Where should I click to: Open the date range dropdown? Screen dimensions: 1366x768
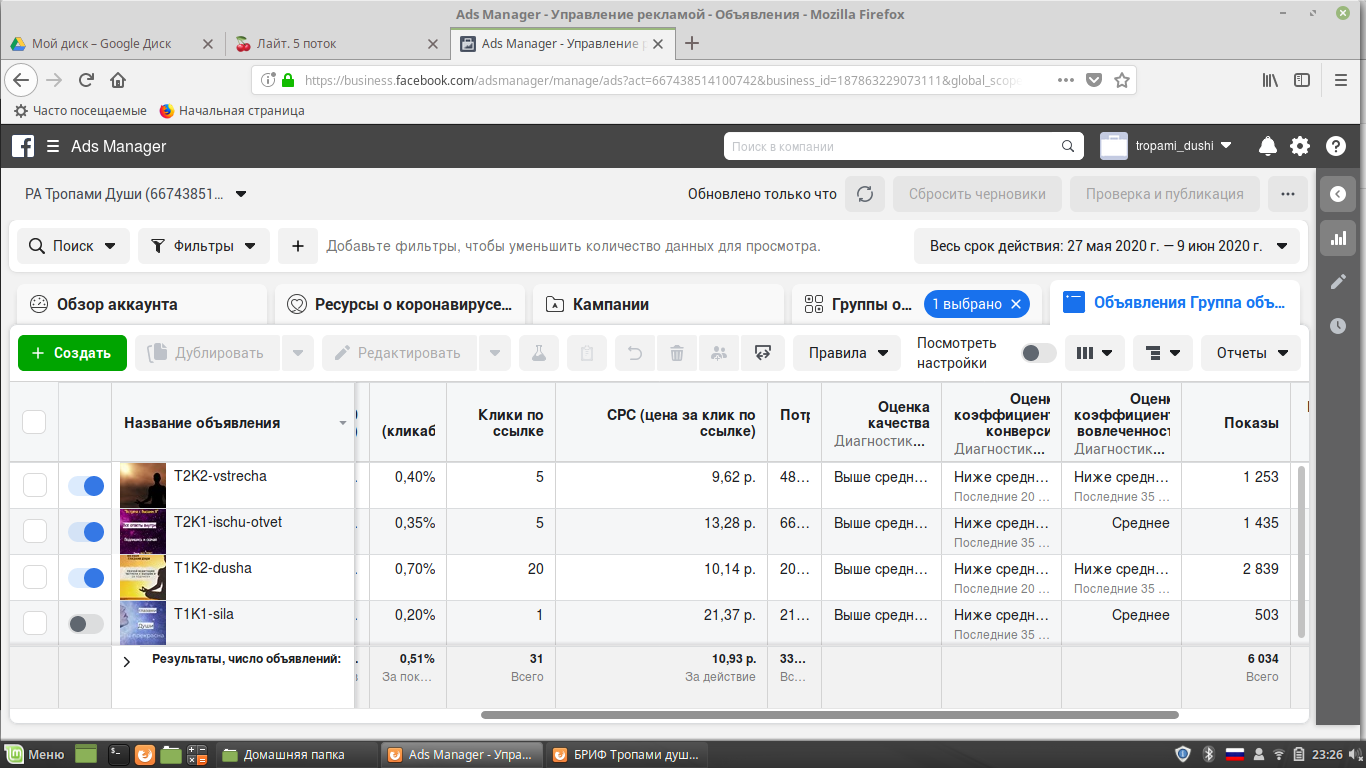point(1107,246)
